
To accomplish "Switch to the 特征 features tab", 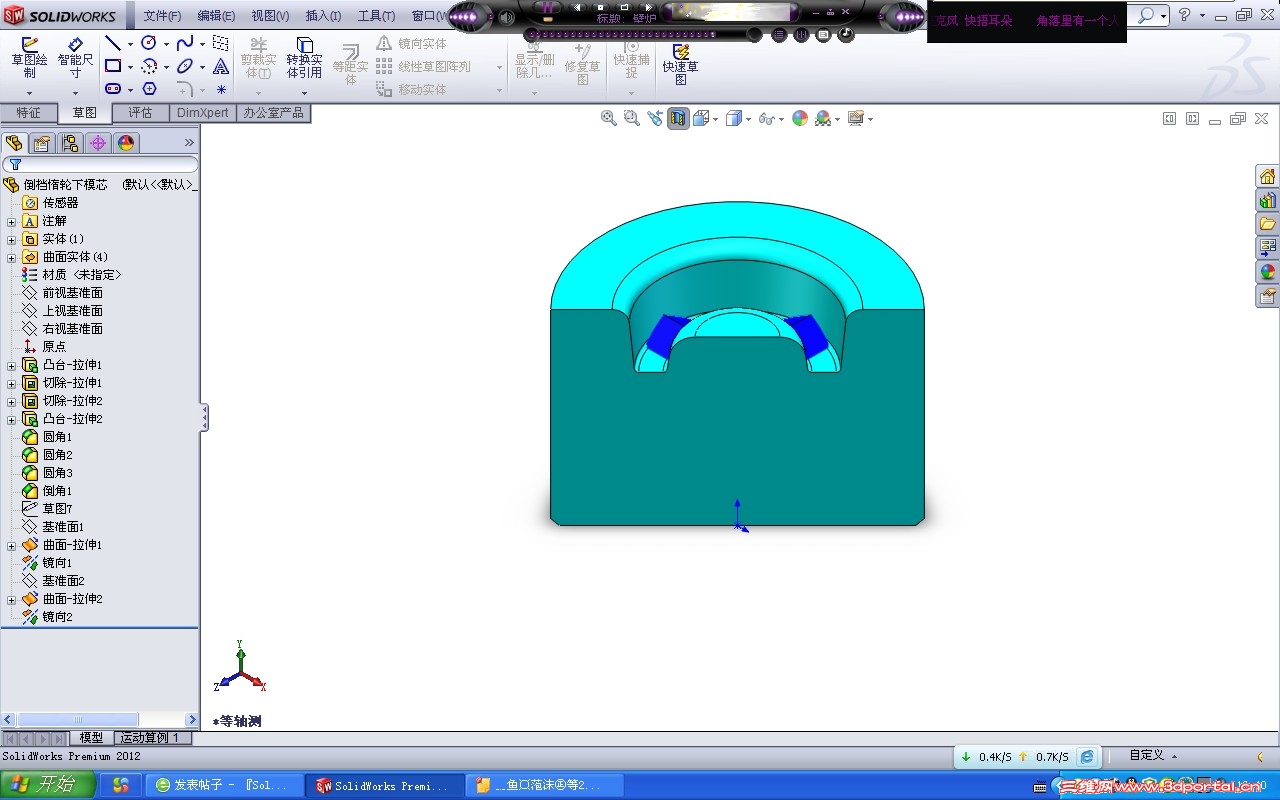I will point(28,113).
